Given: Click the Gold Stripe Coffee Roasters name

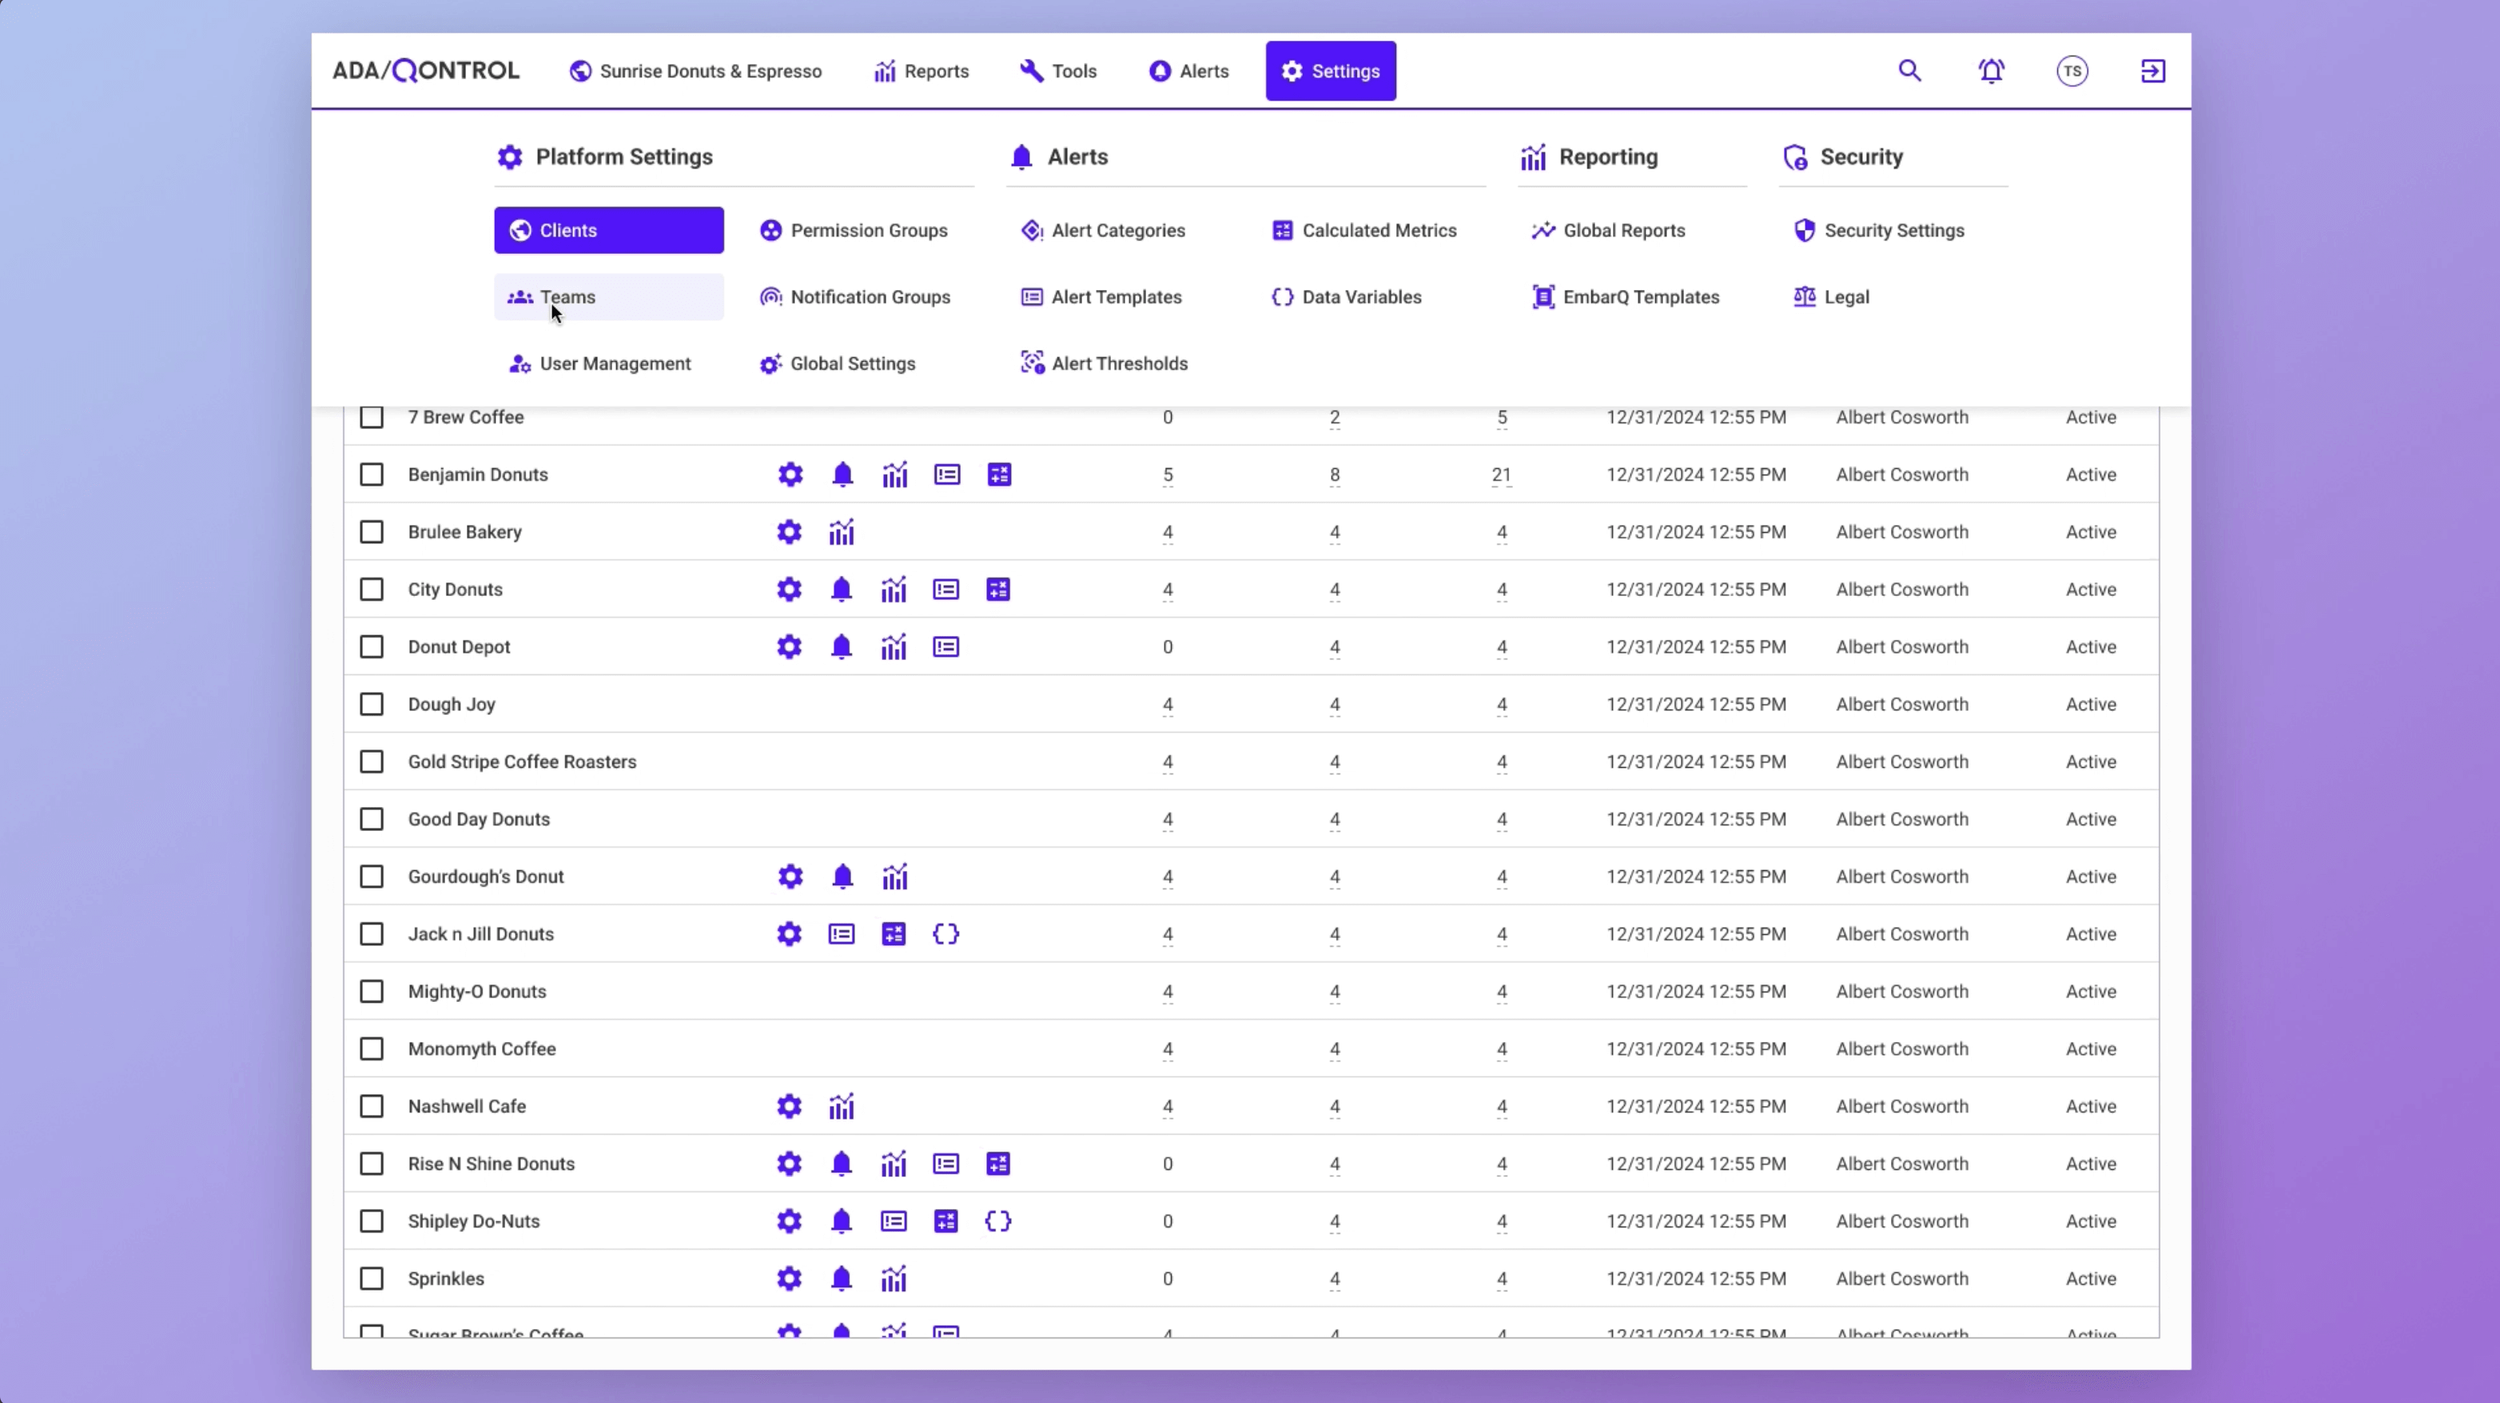Looking at the screenshot, I should [522, 762].
